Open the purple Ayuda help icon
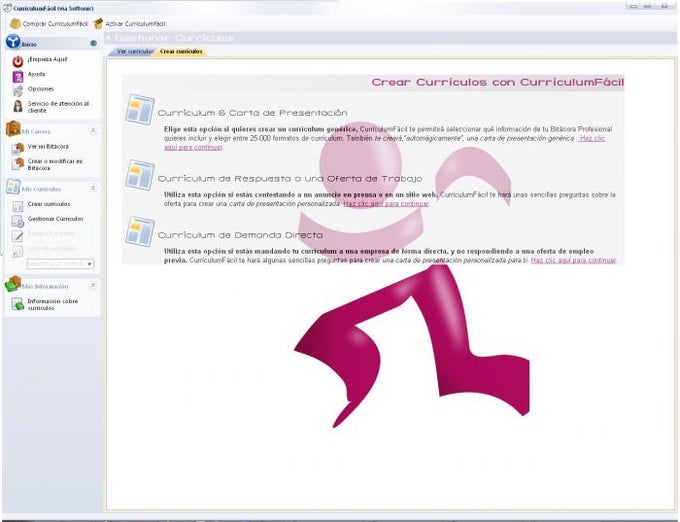The image size is (680, 522). click(x=18, y=76)
